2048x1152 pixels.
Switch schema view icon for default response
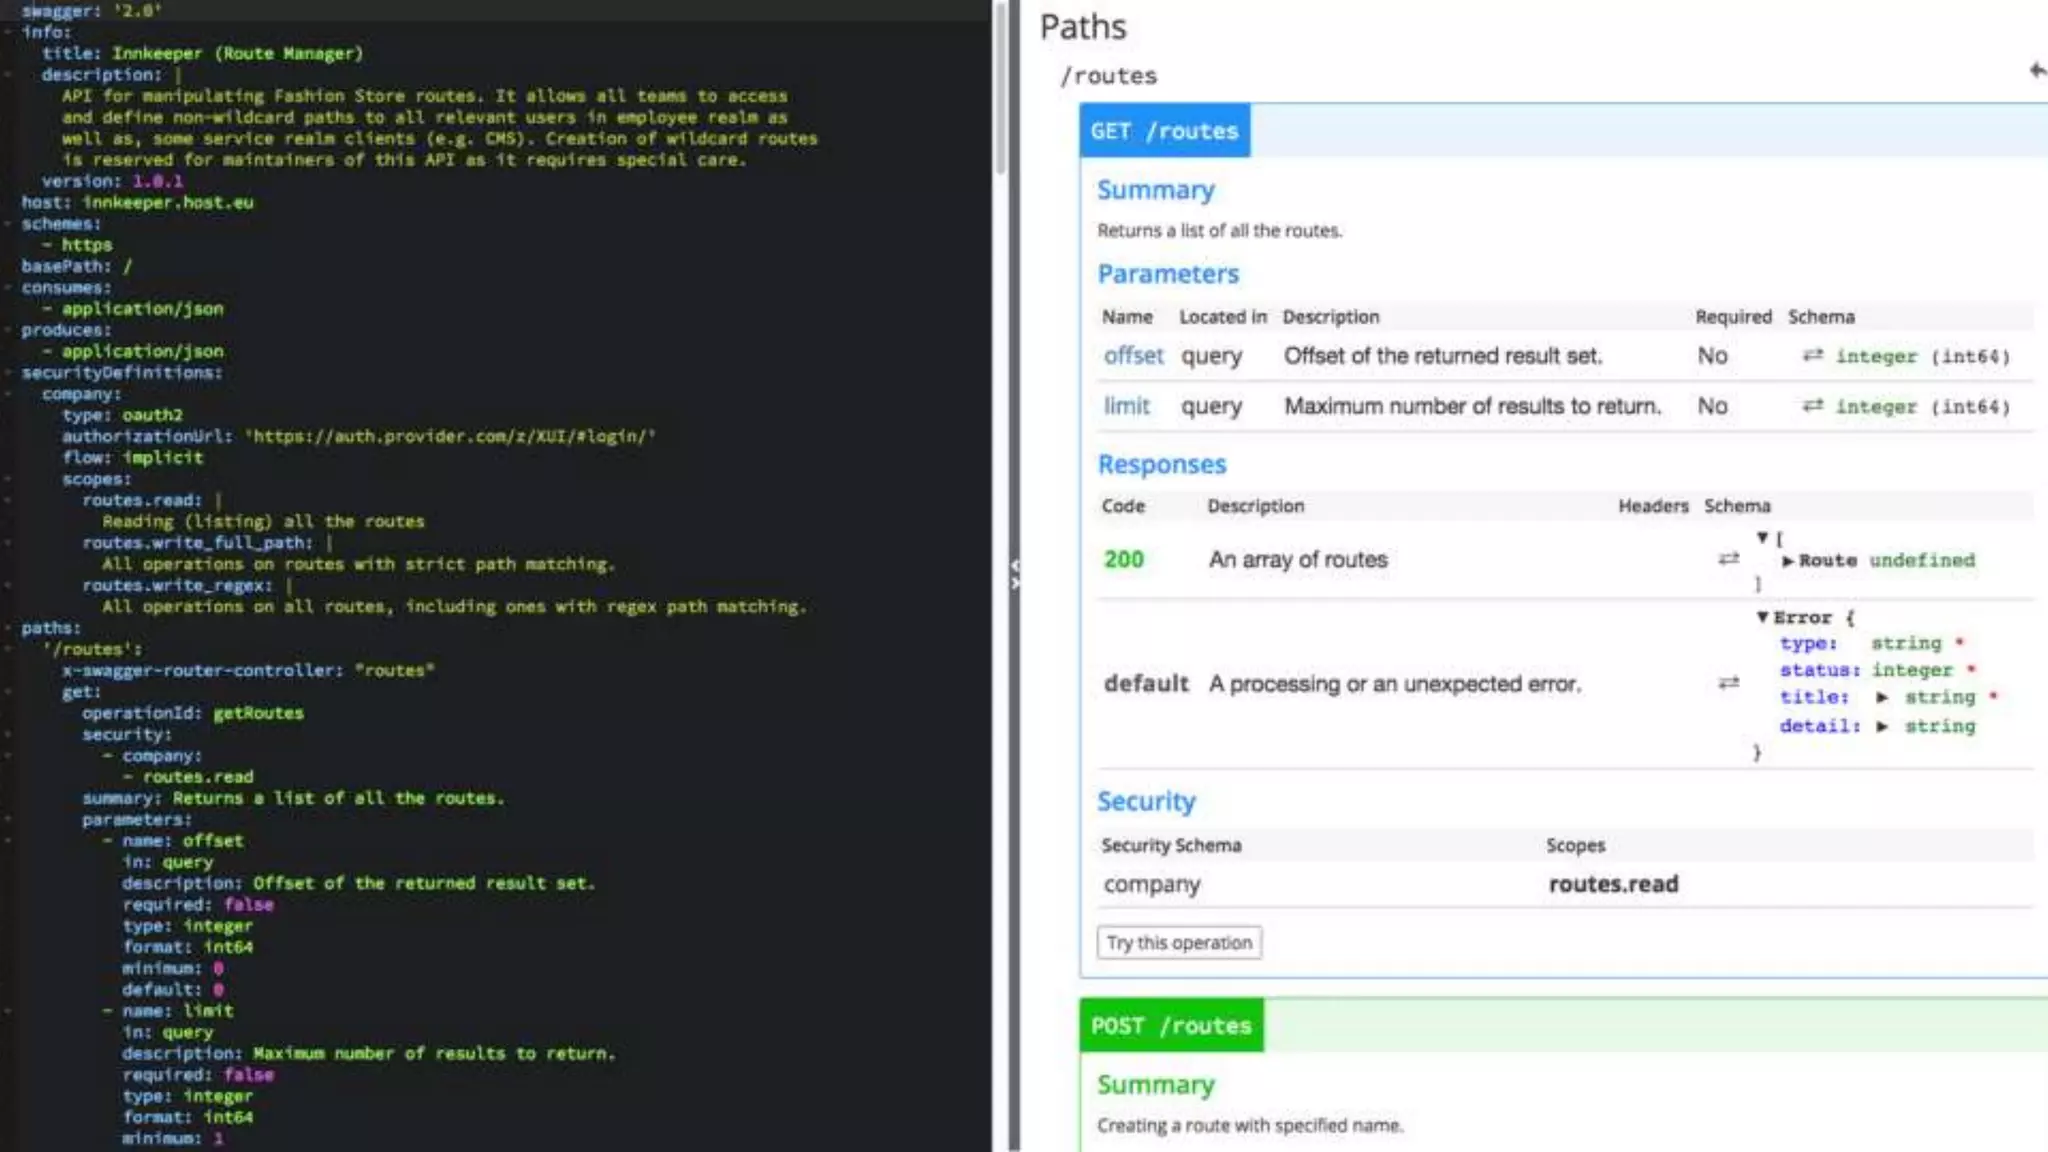pos(1728,683)
